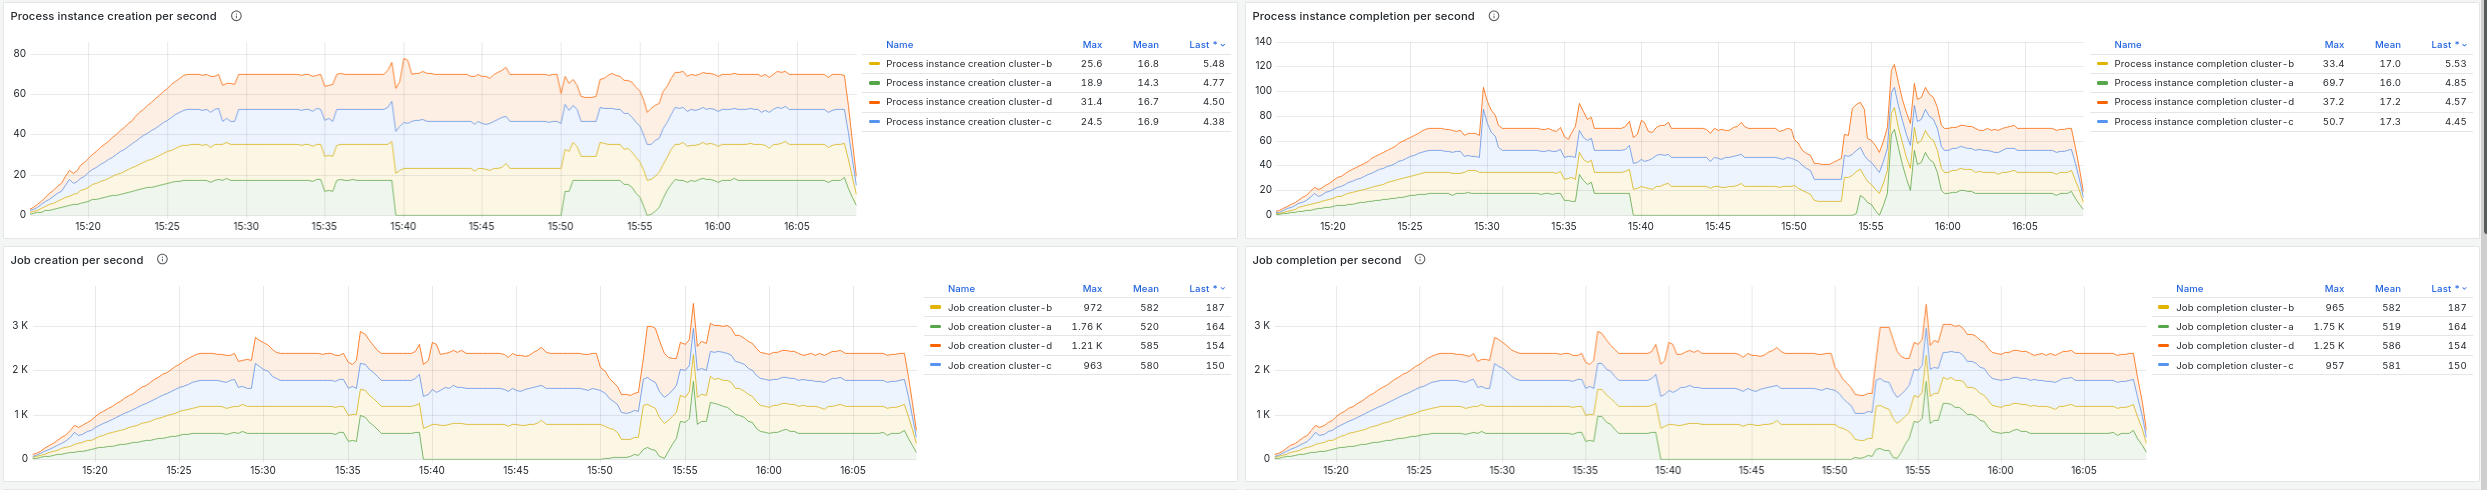The height and width of the screenshot is (490, 2487).
Task: Toggle sort by Last in Job completion legend
Action: tap(2449, 289)
